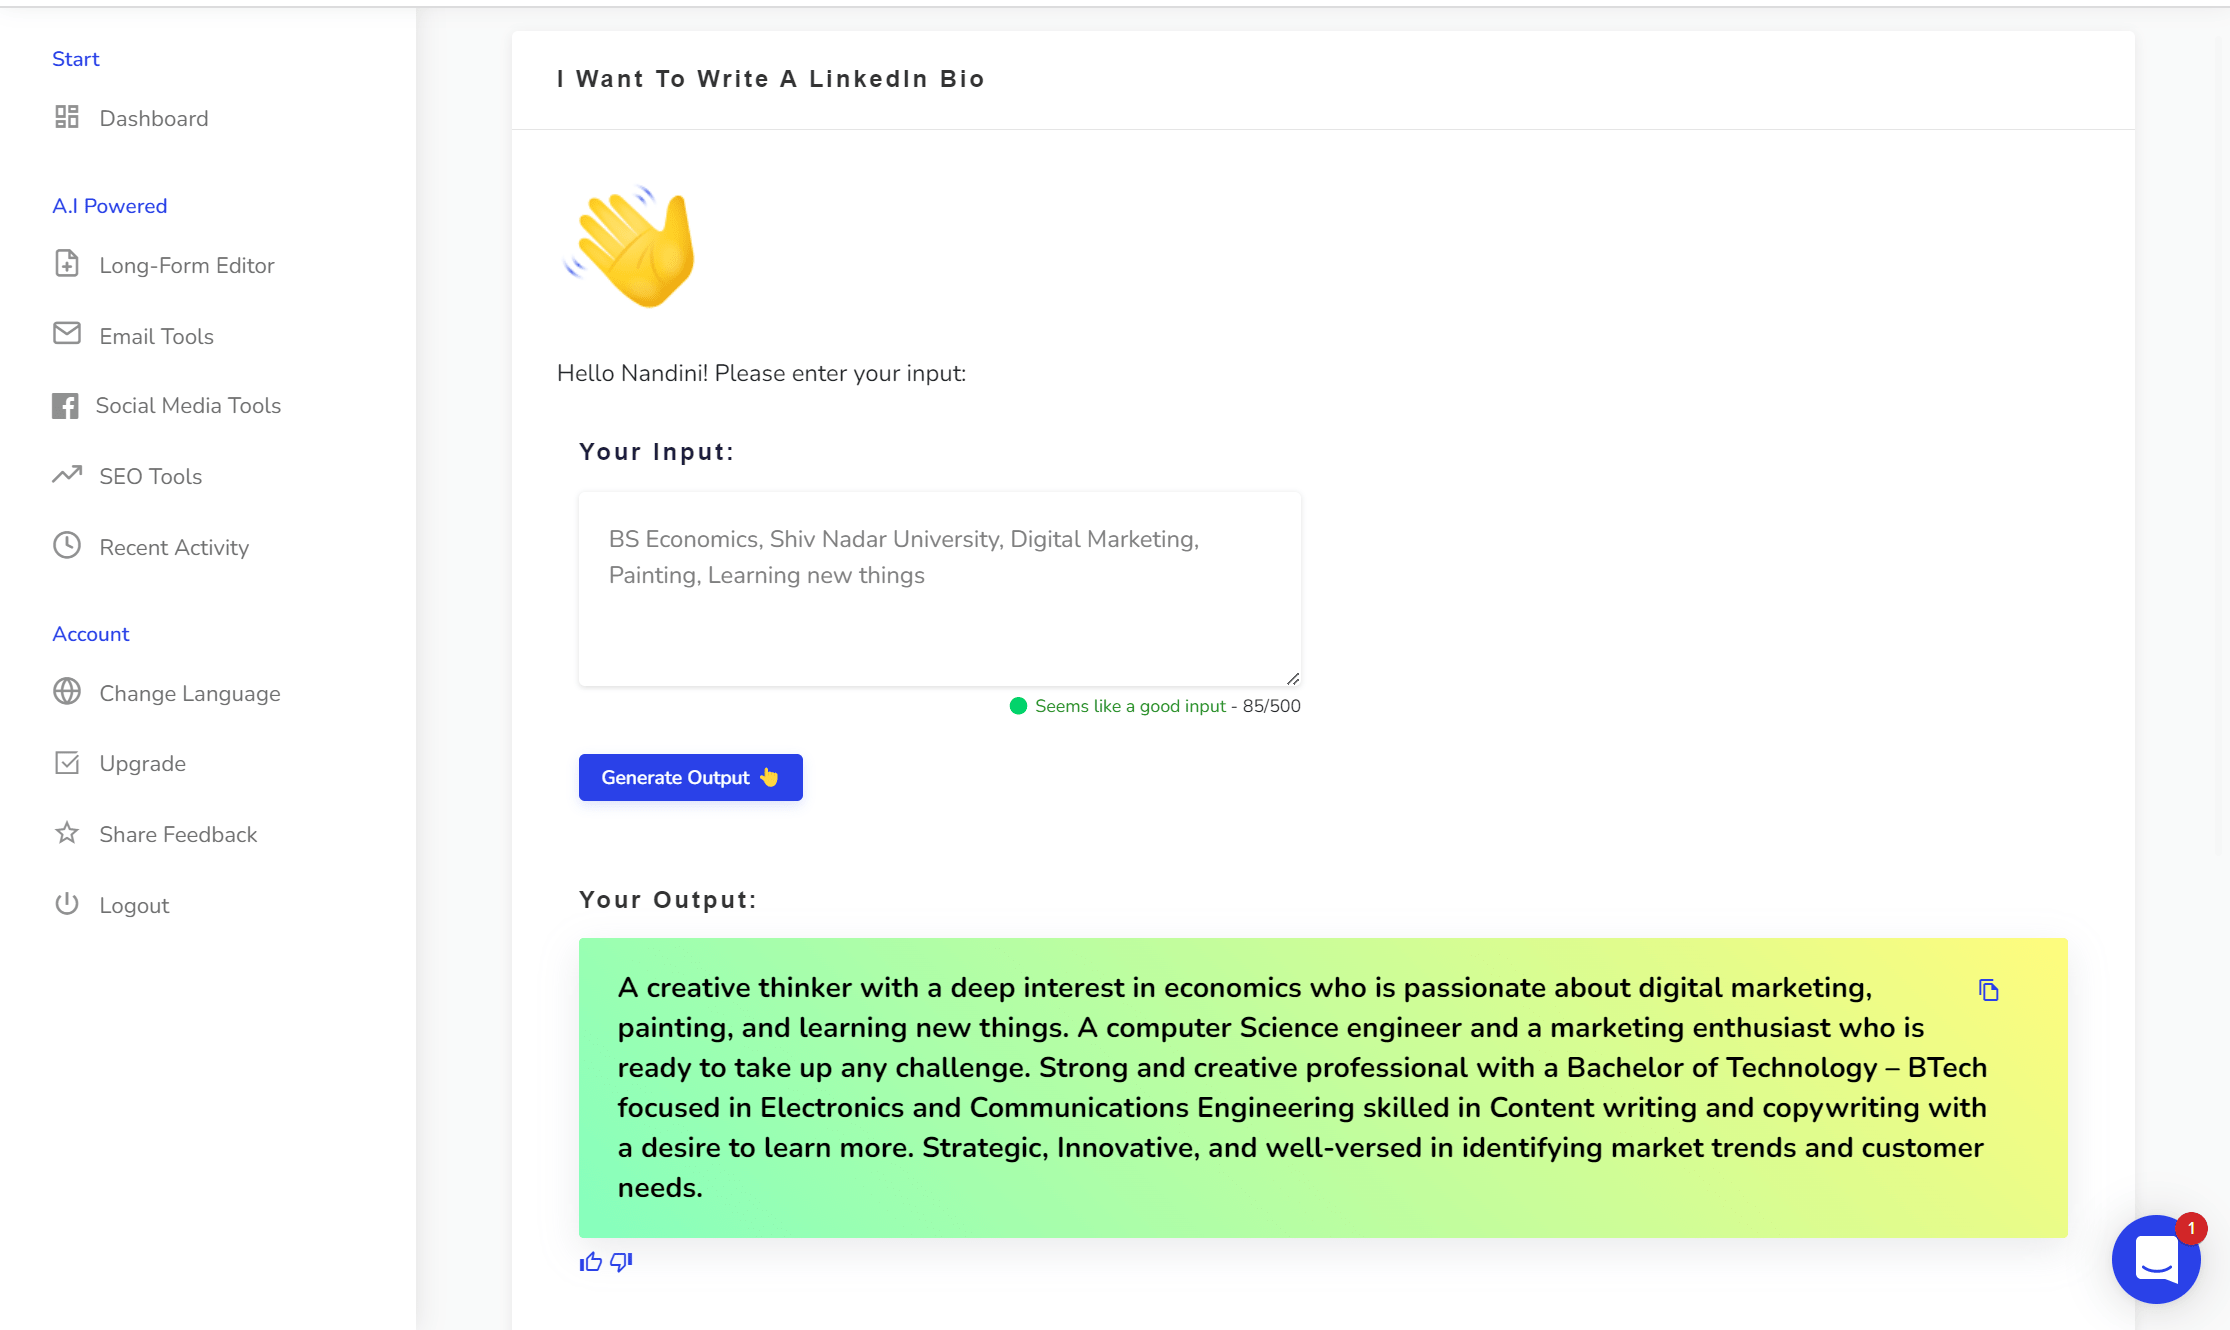2230x1330 pixels.
Task: Open the chat support bubble
Action: tap(2156, 1258)
